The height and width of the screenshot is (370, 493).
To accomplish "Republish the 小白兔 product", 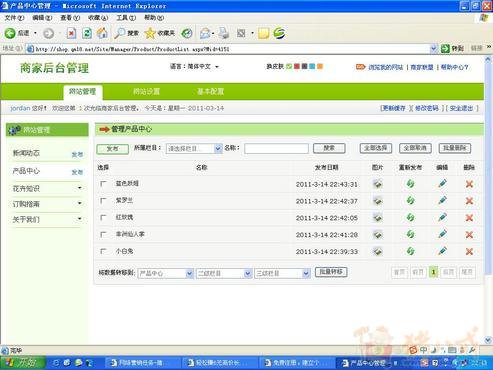I will 410,251.
